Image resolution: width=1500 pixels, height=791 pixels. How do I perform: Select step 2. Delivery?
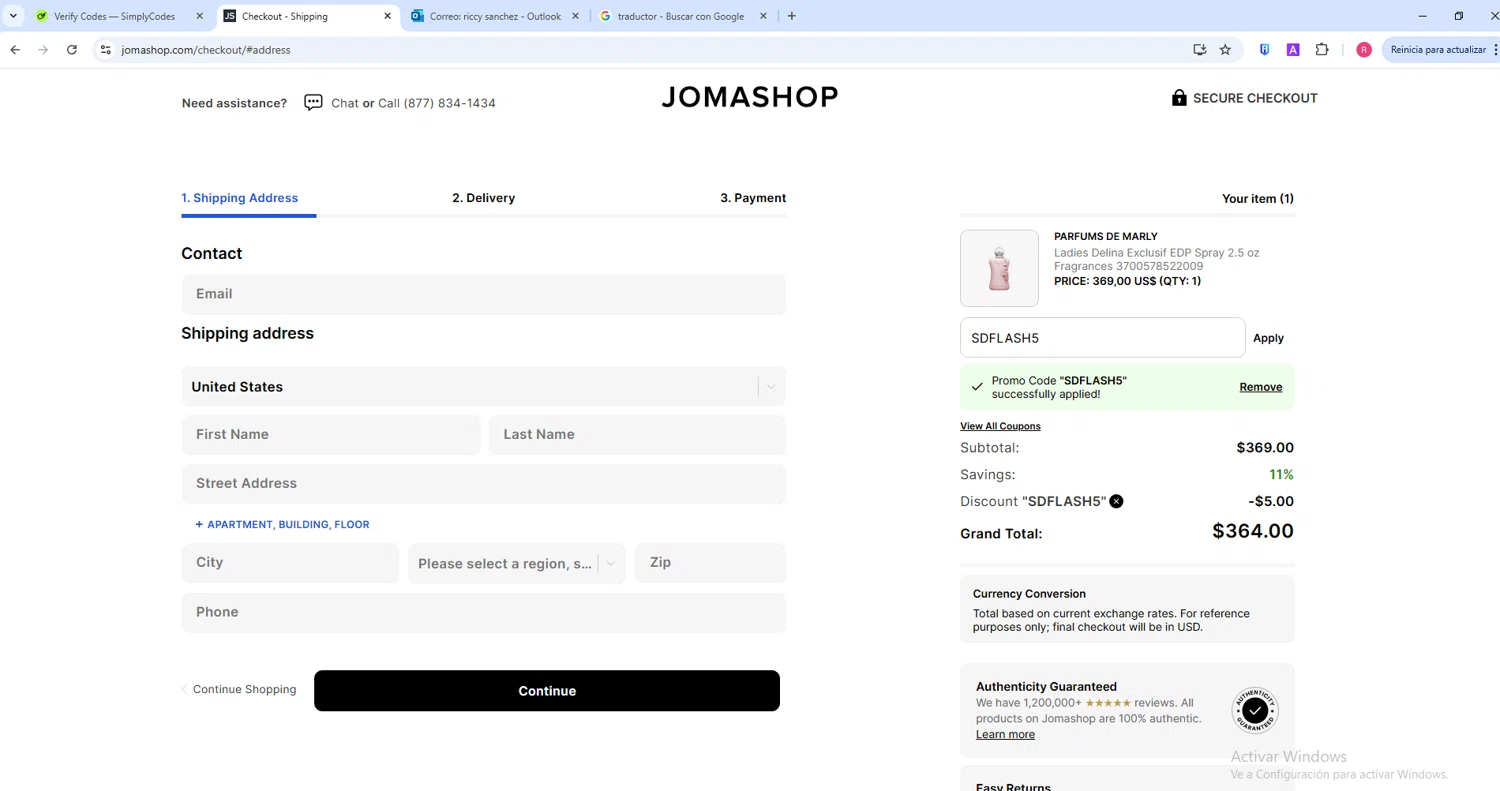[483, 198]
